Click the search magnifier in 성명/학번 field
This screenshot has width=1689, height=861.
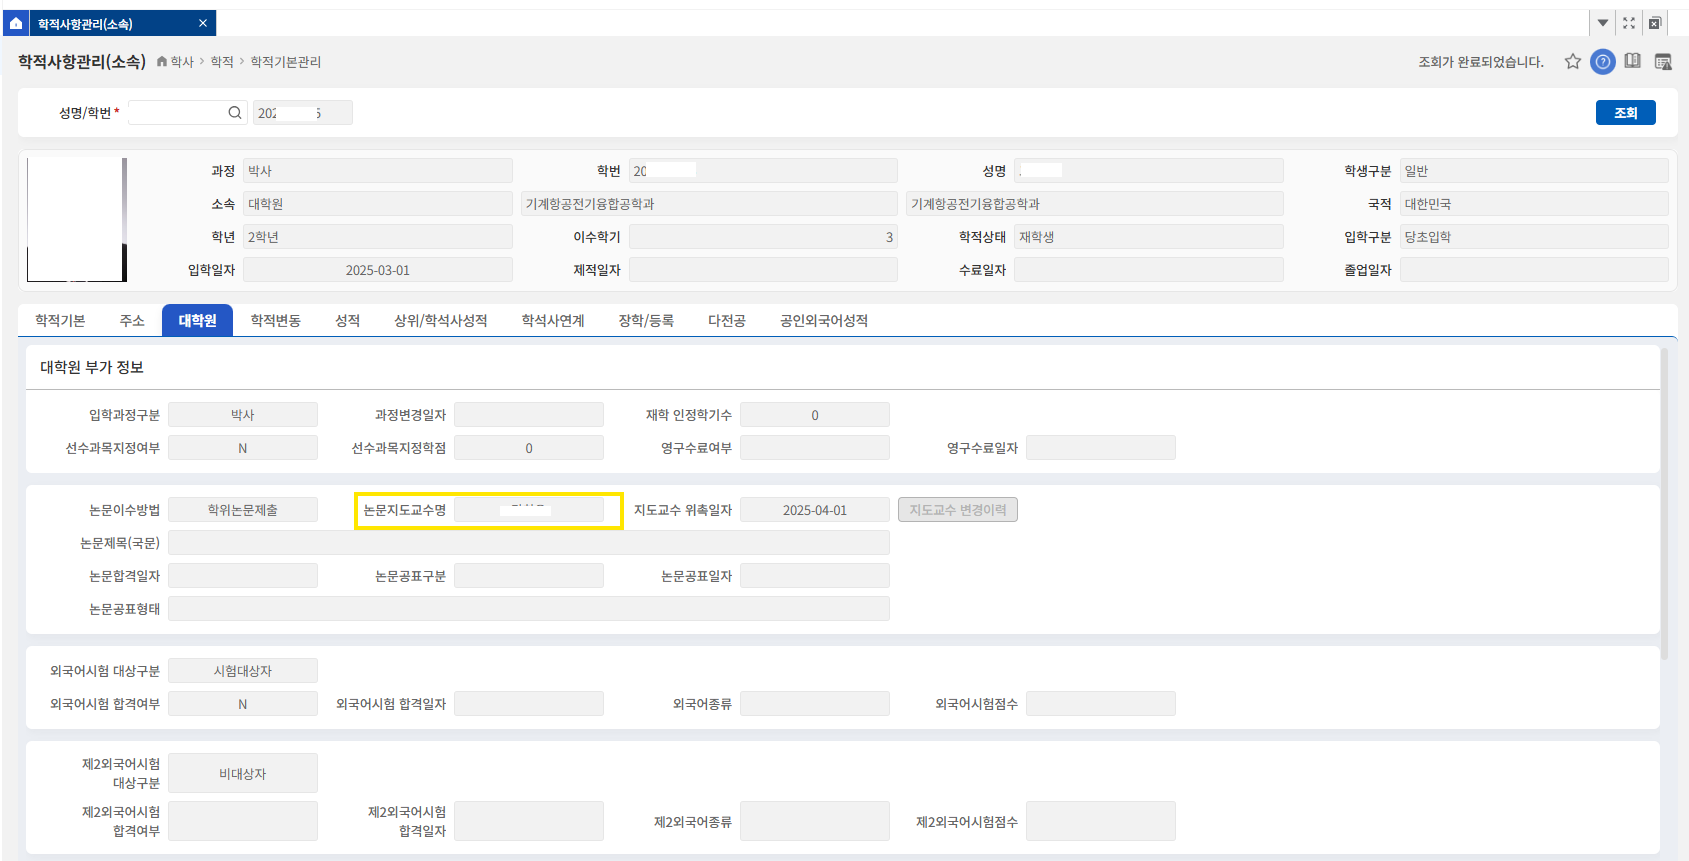pyautogui.click(x=235, y=112)
